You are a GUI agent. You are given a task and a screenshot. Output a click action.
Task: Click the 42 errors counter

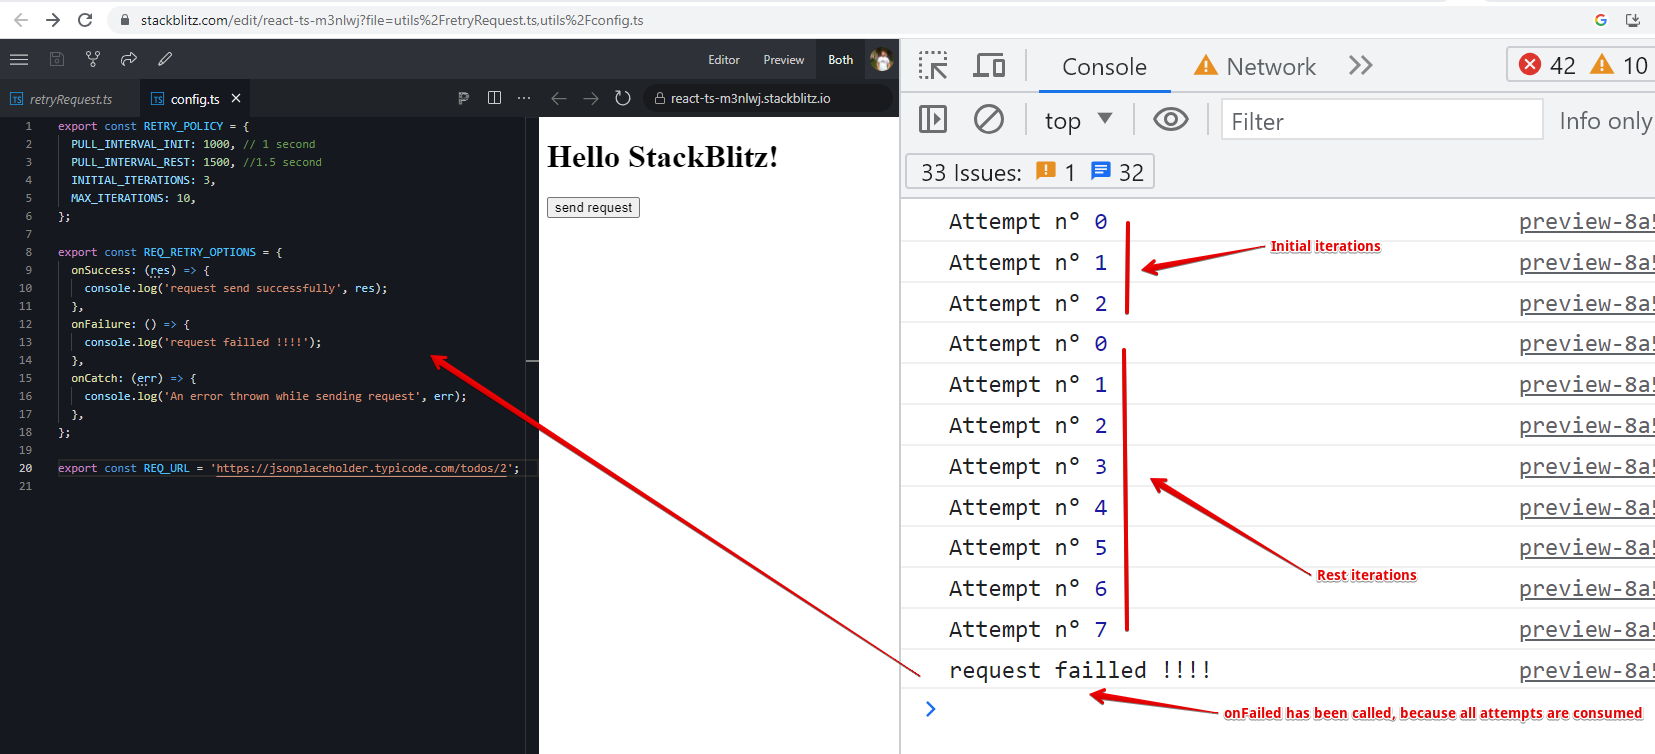(1547, 65)
